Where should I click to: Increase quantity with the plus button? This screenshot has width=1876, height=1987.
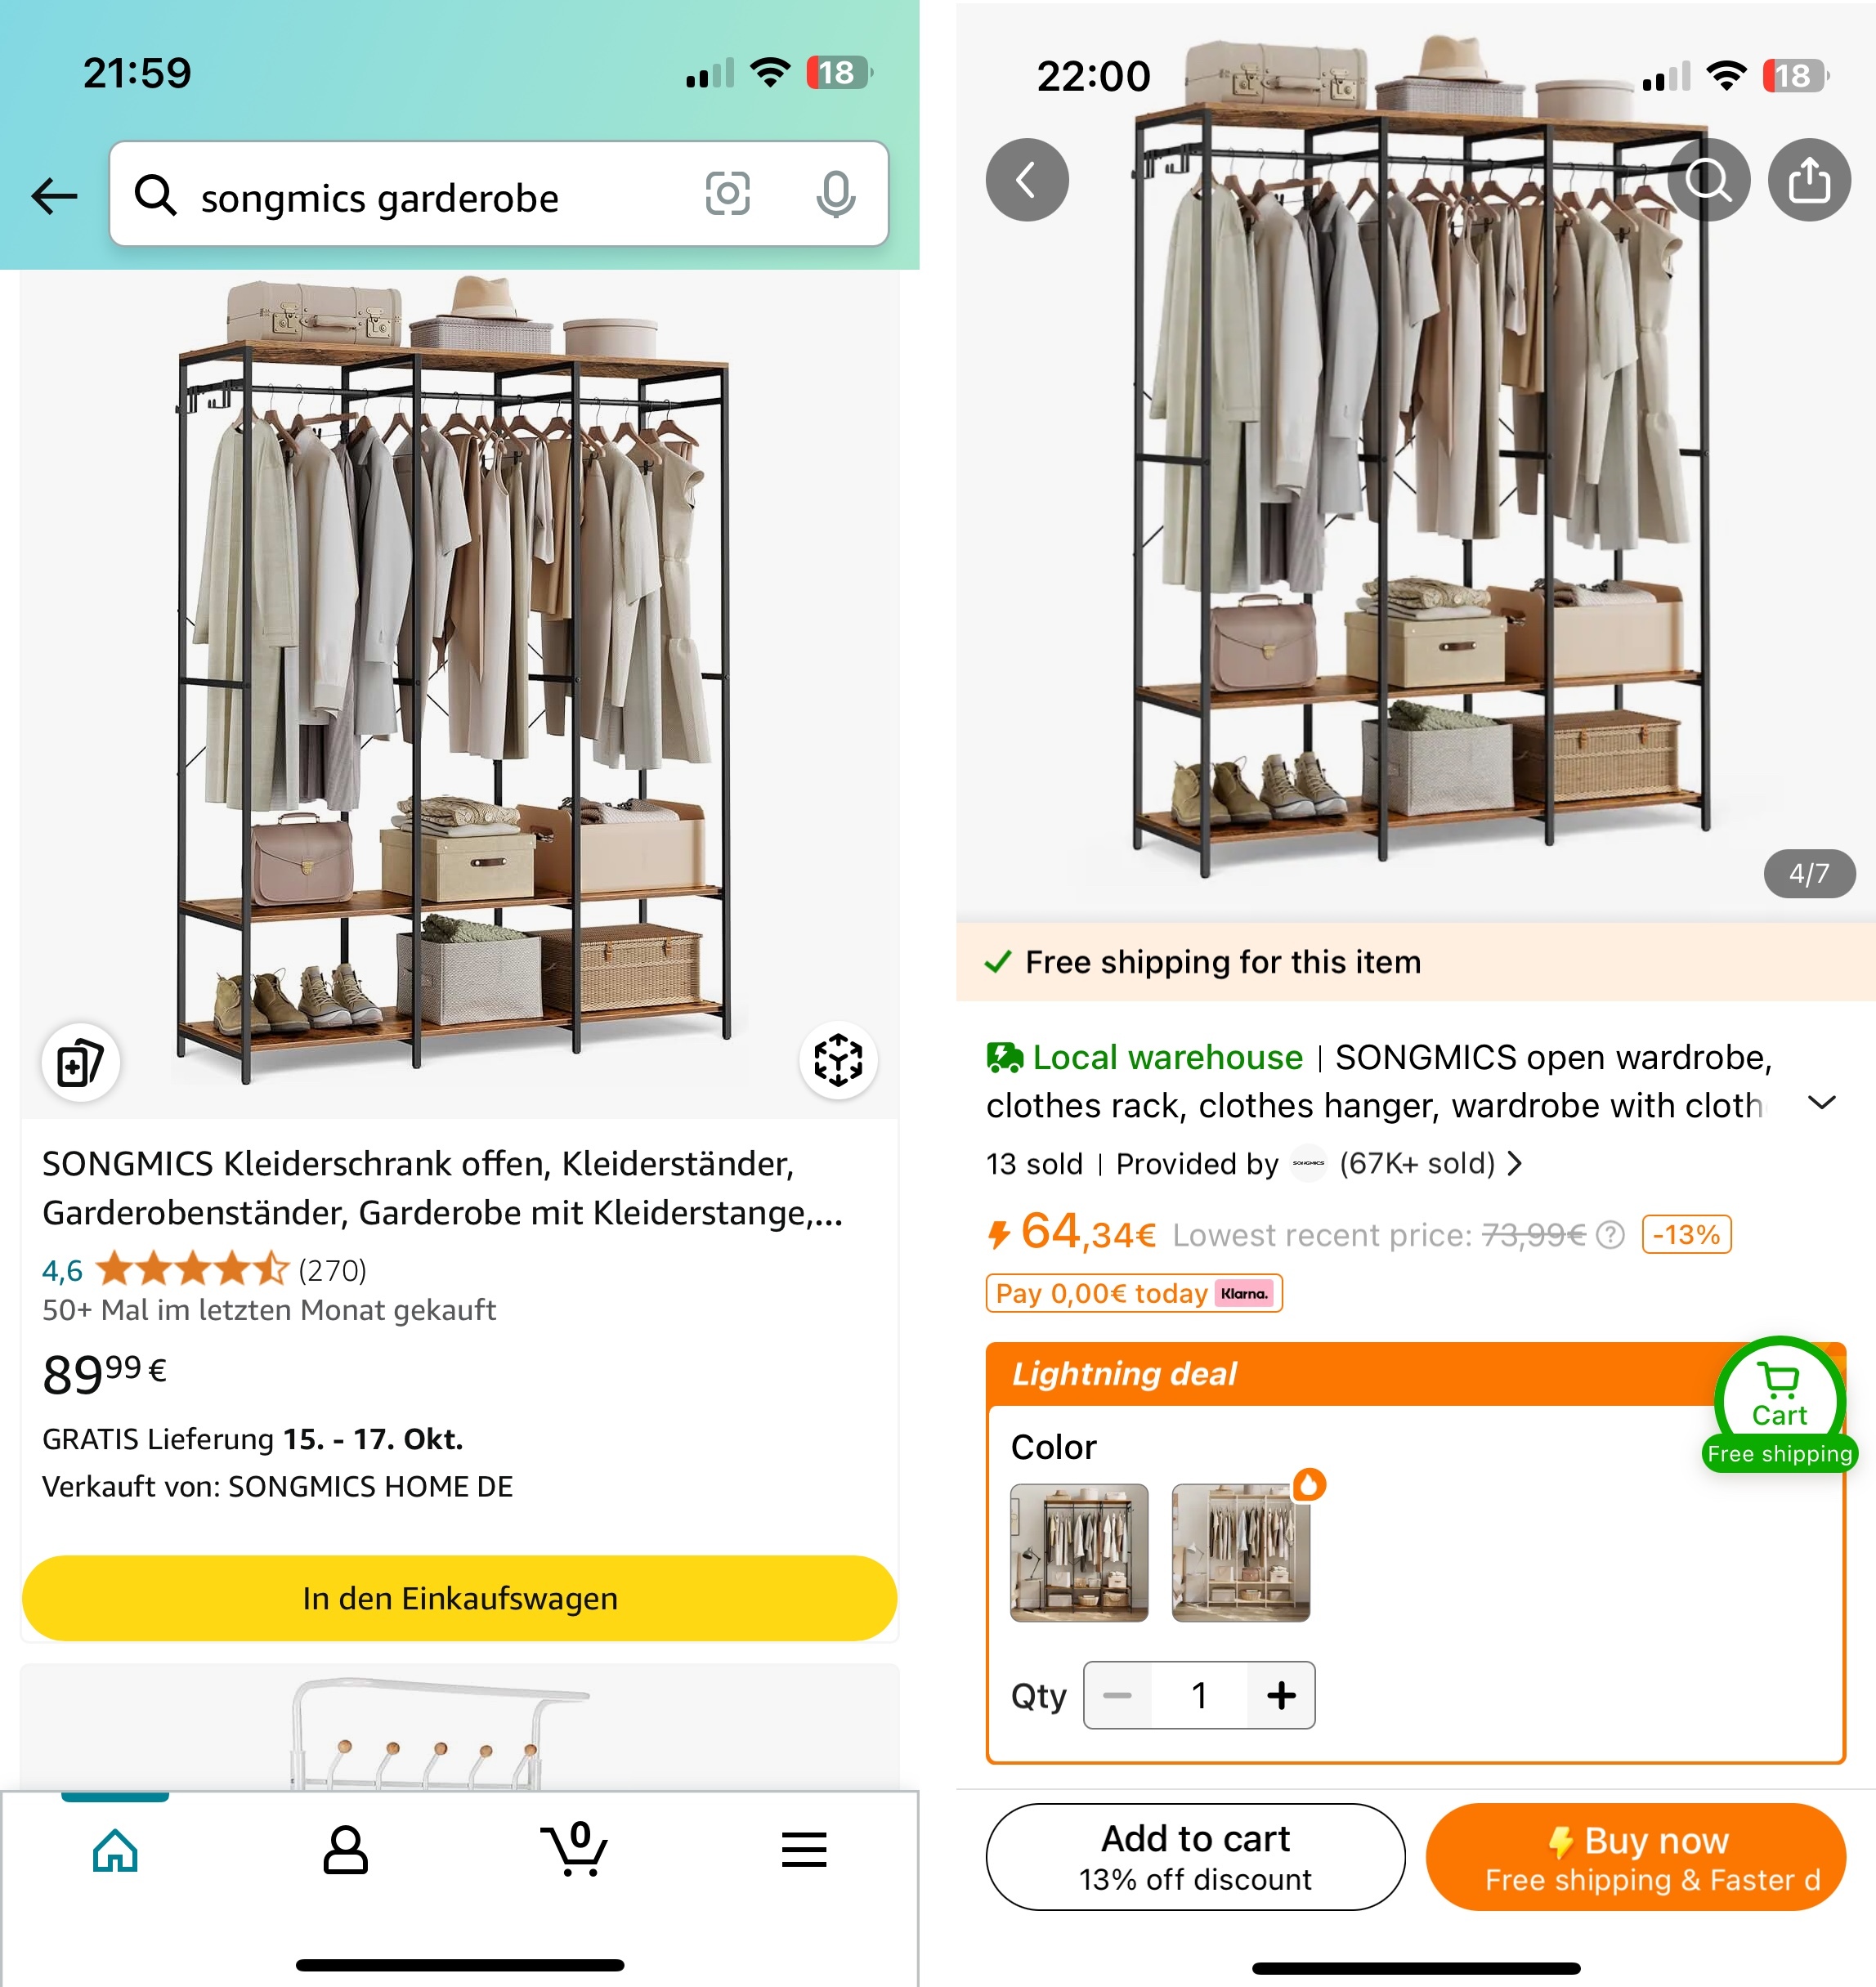pos(1281,1695)
